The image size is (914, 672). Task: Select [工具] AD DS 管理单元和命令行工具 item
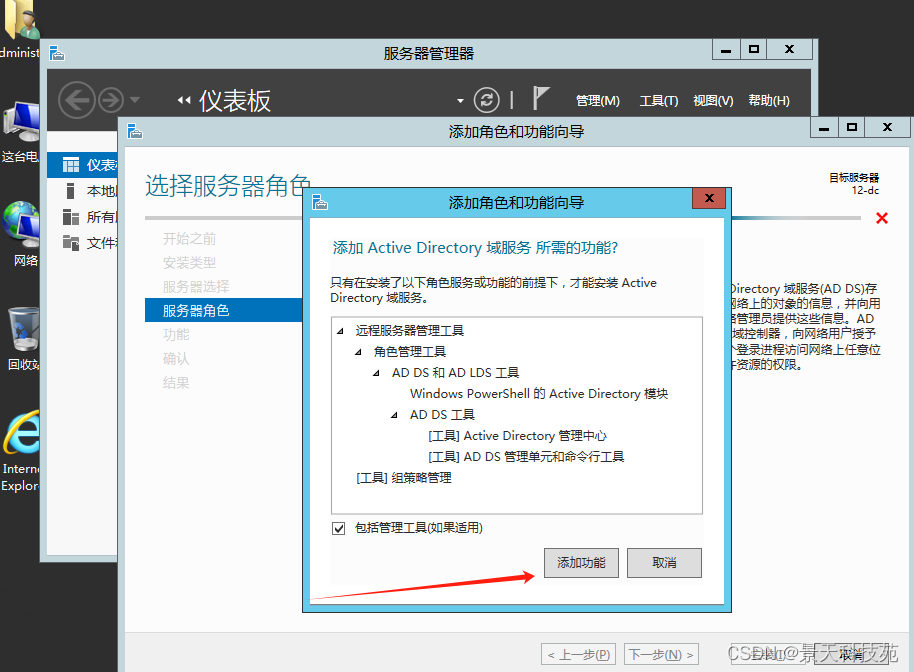pos(526,457)
